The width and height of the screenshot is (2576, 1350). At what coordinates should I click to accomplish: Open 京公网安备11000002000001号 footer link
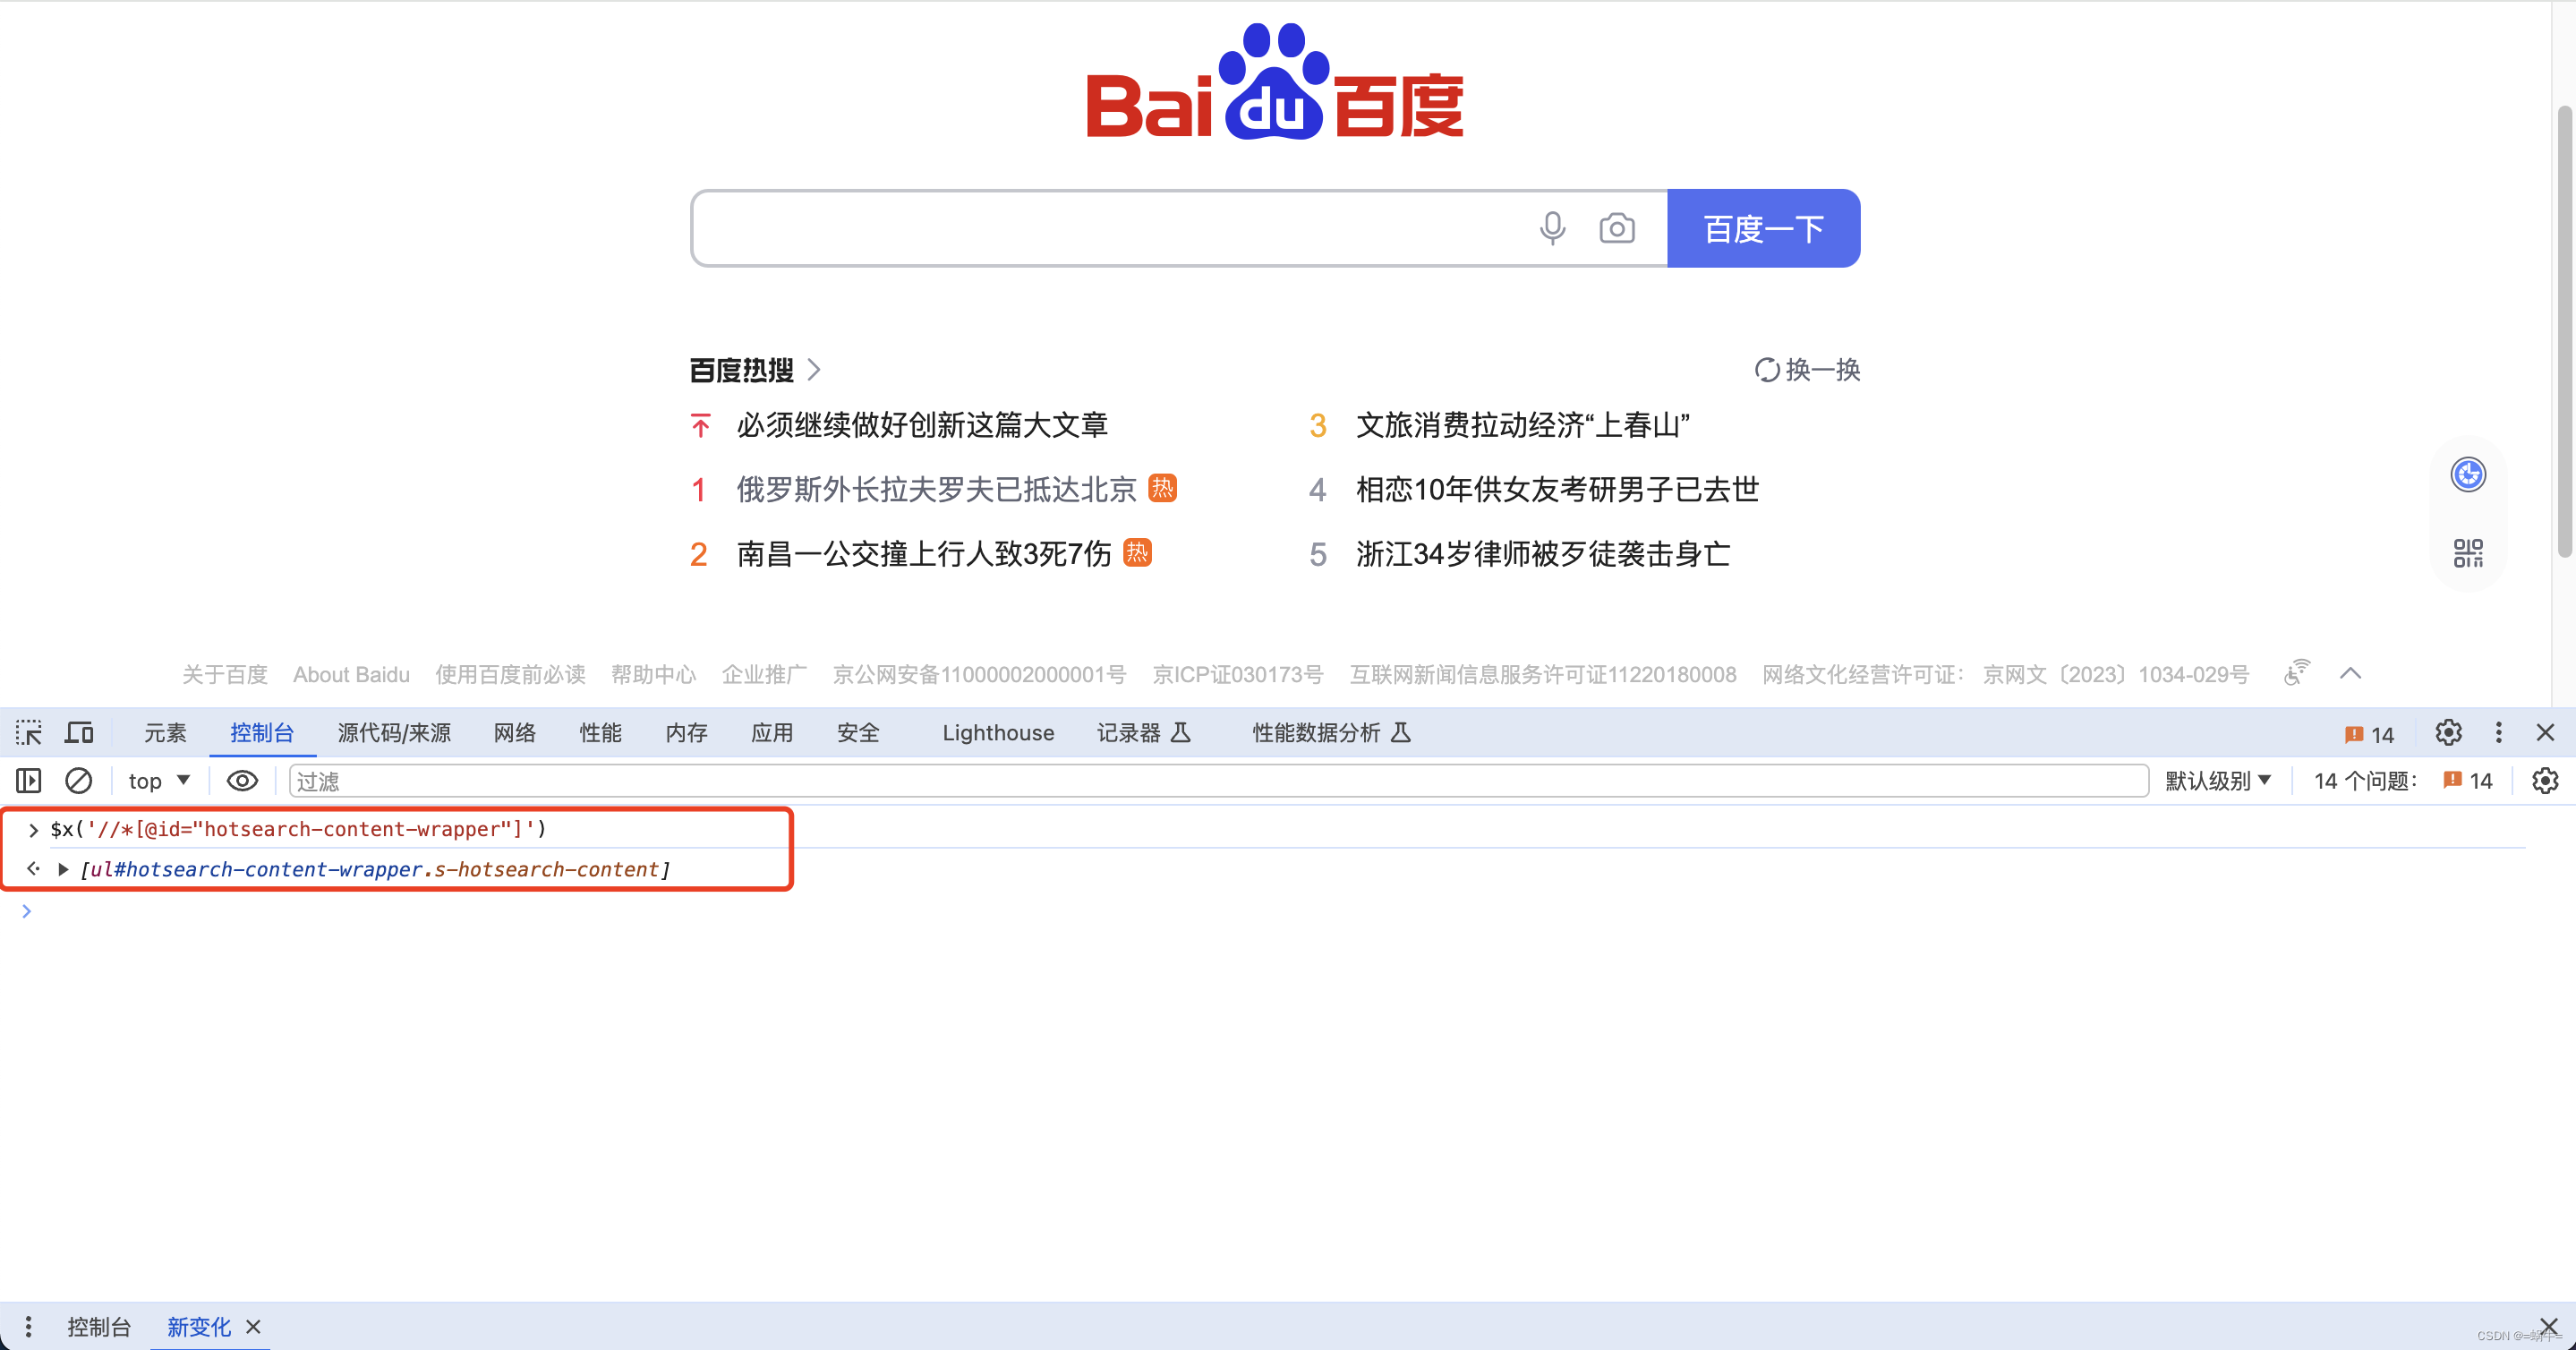[979, 675]
